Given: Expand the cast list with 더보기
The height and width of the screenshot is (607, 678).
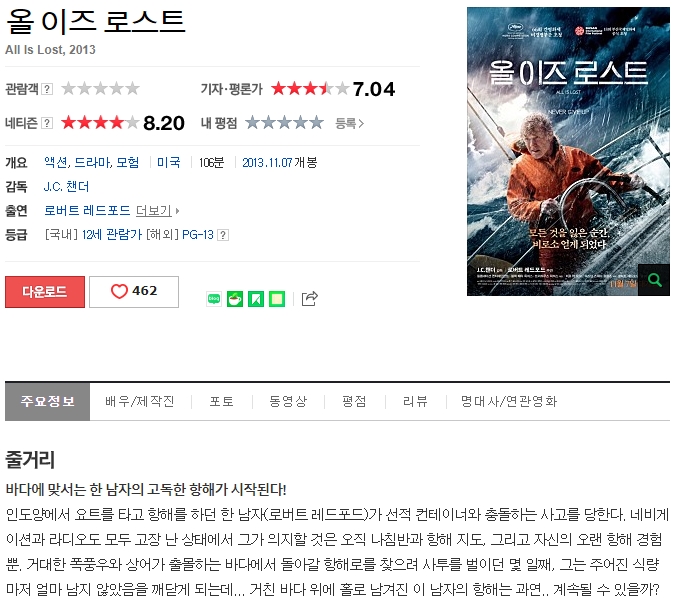Looking at the screenshot, I should click(x=157, y=211).
